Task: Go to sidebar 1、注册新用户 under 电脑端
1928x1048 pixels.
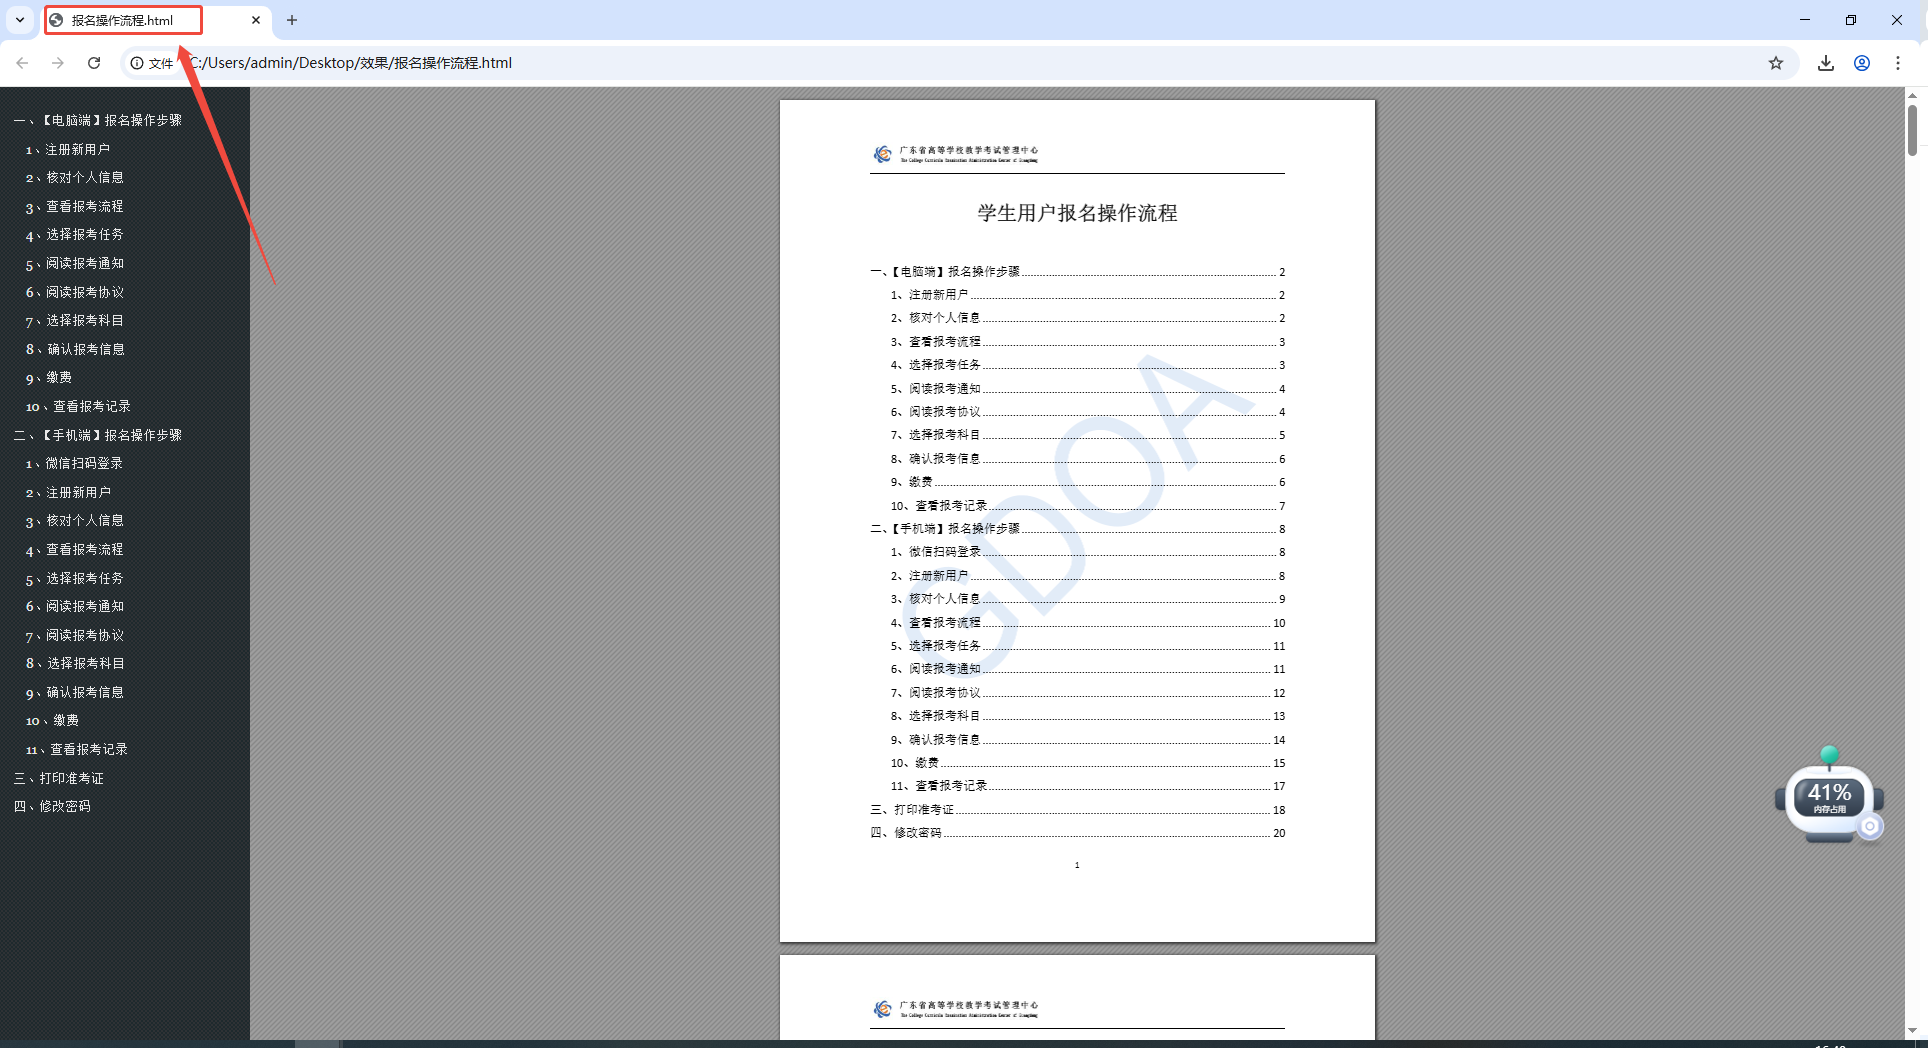Action: coord(68,149)
